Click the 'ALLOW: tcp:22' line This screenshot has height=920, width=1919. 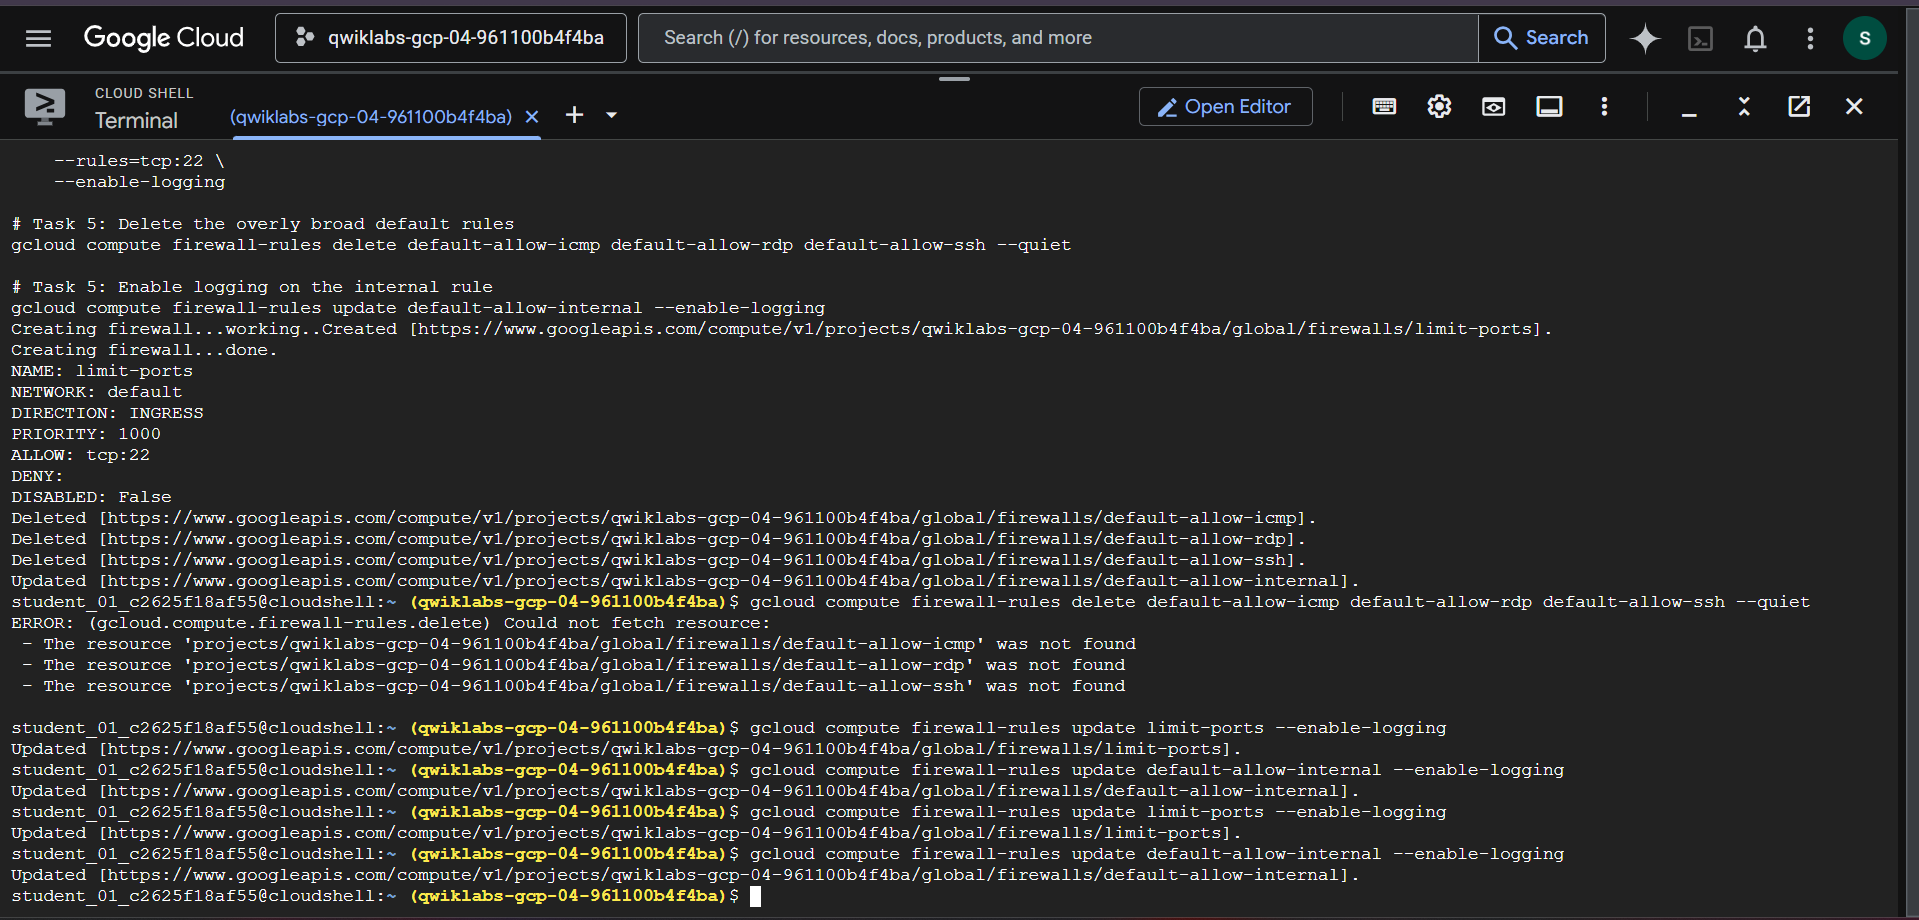click(x=80, y=455)
